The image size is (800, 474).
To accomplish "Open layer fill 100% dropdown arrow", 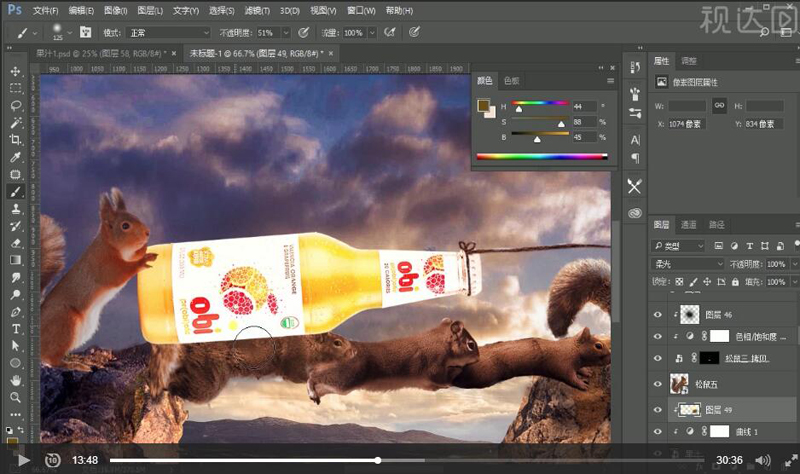I will point(794,282).
